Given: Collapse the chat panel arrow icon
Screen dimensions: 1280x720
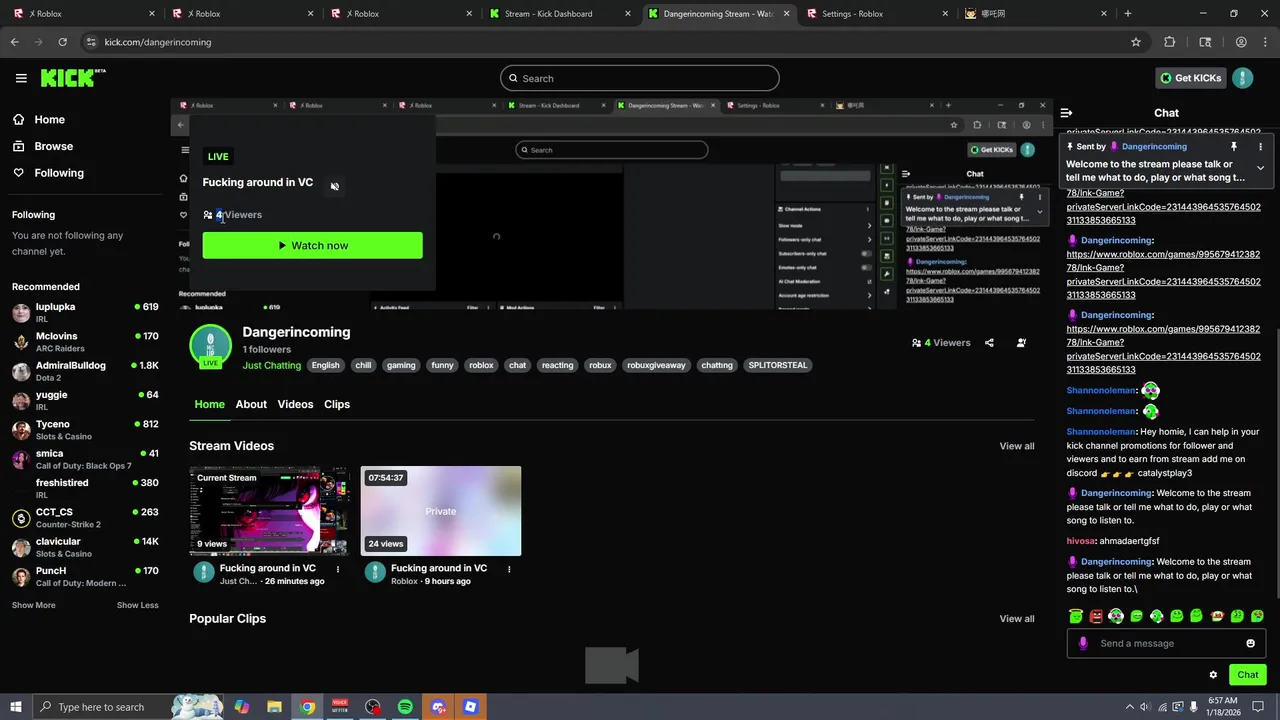Looking at the screenshot, I should point(1066,113).
